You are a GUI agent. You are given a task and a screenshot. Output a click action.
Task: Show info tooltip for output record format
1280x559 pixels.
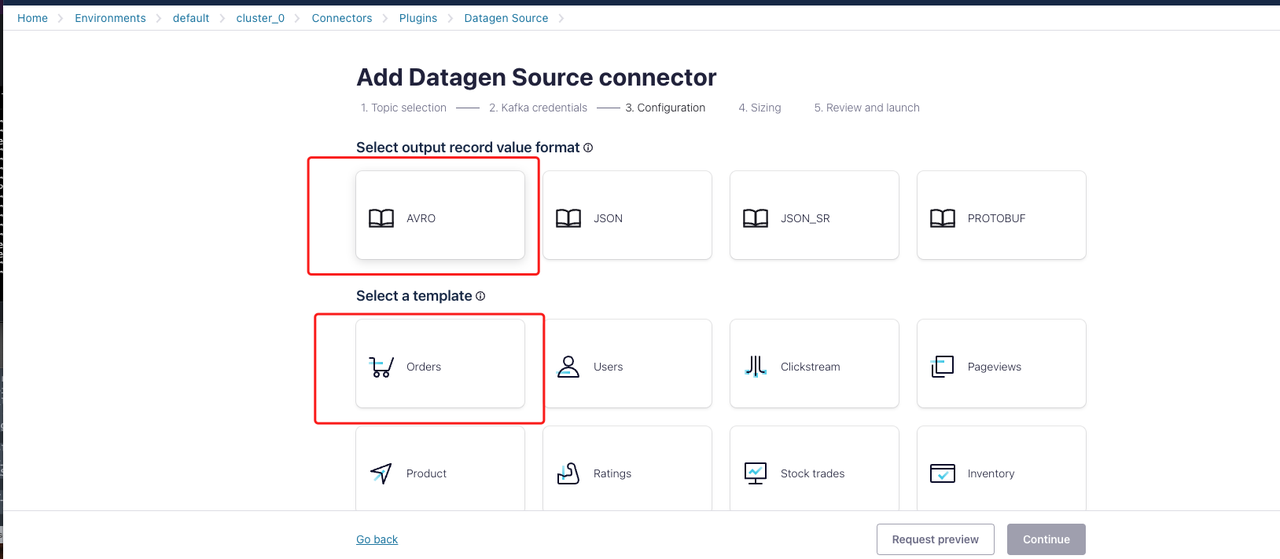pyautogui.click(x=588, y=148)
